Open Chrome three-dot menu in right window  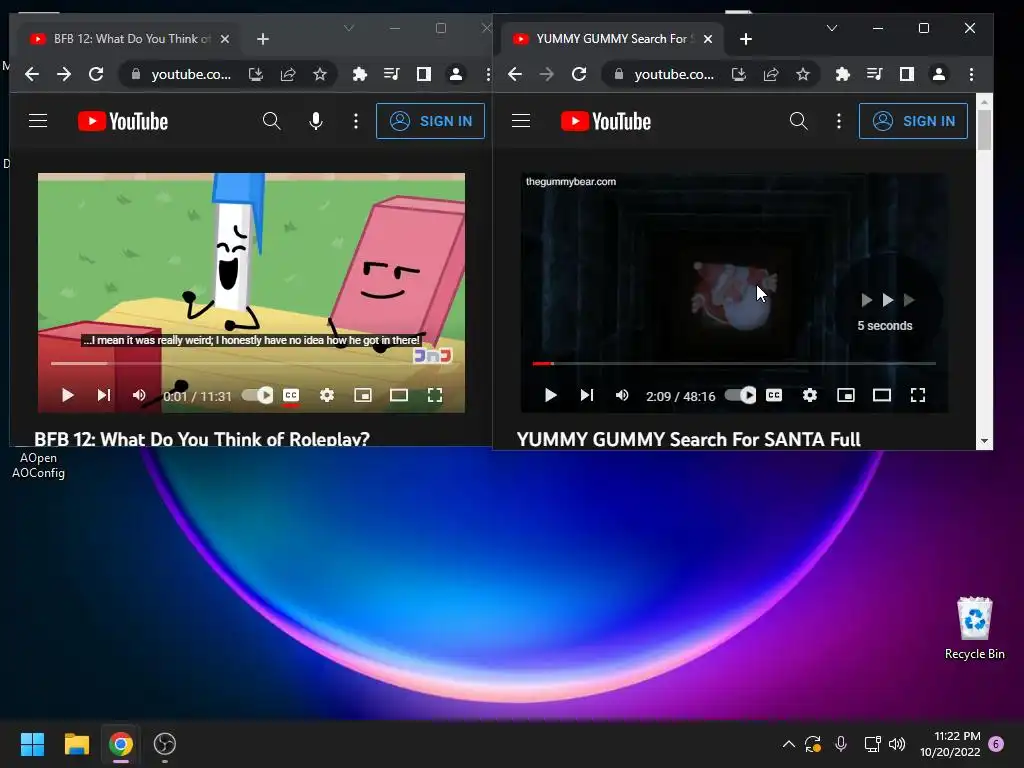[971, 74]
